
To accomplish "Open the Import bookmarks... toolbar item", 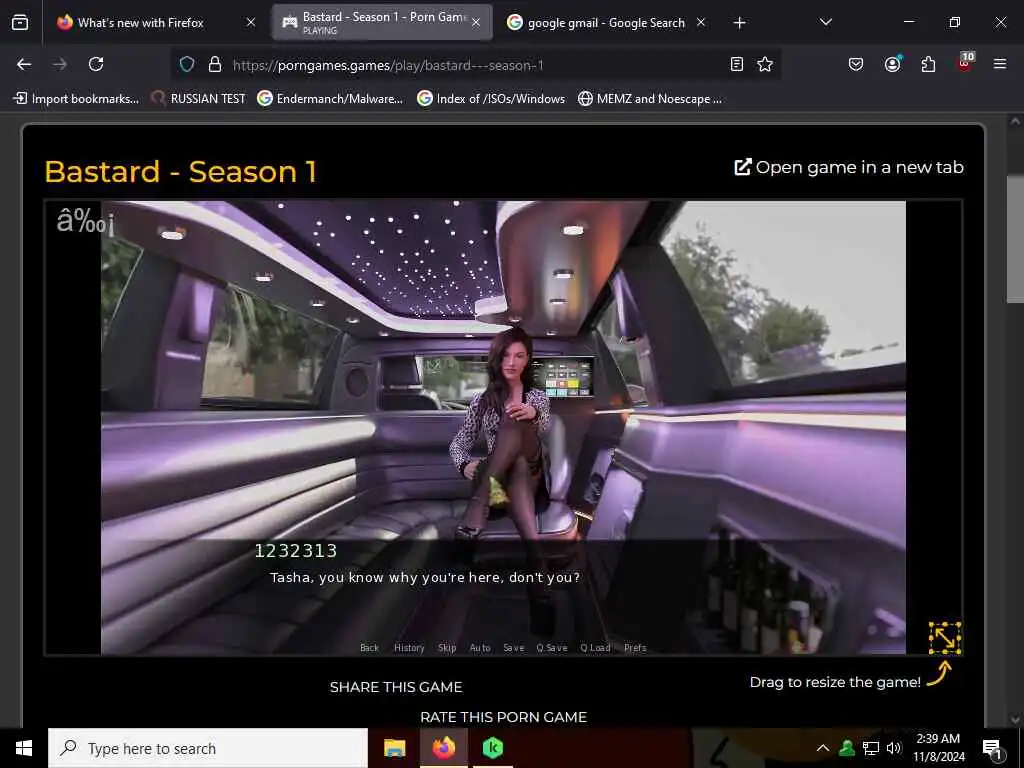I will (x=76, y=99).
